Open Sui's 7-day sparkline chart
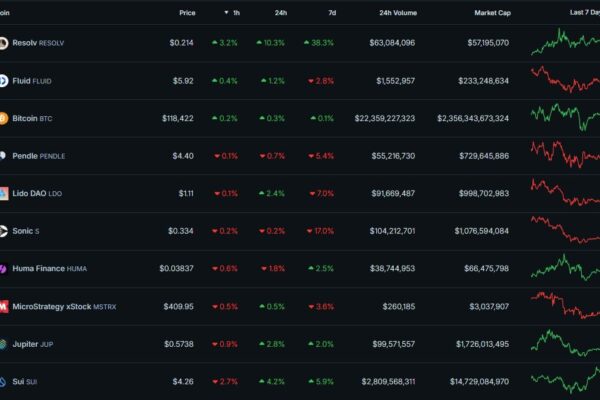Viewport: 600px width, 400px height. (565, 380)
